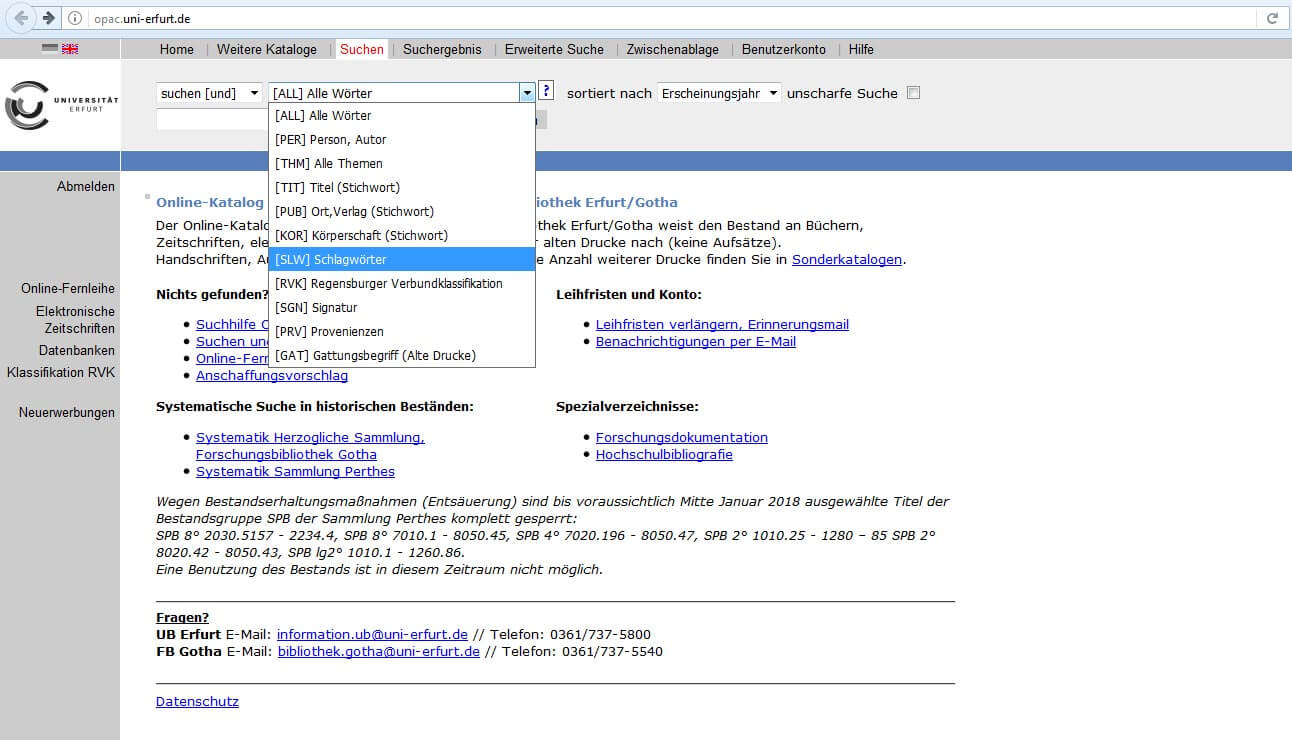
Task: Click the Universität Erfurt logo
Action: pyautogui.click(x=60, y=105)
